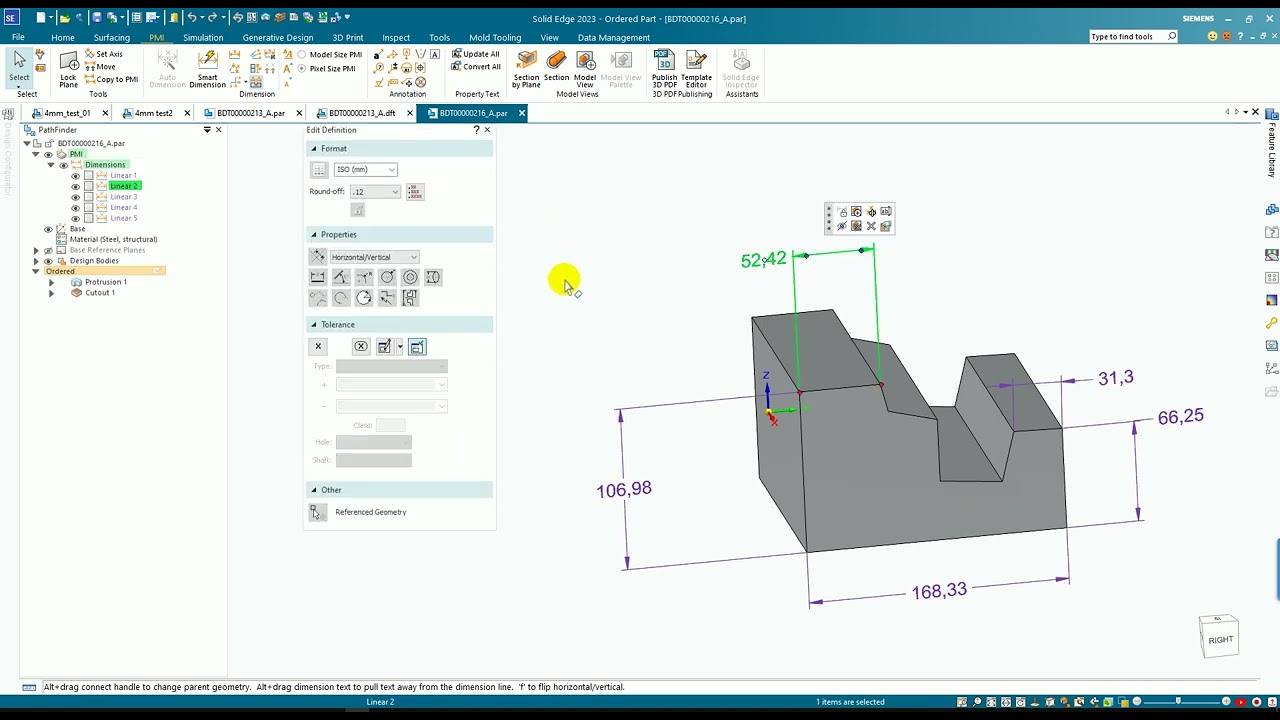This screenshot has height=720, width=1280.
Task: Select the 168,33 dimension text
Action: coord(939,591)
